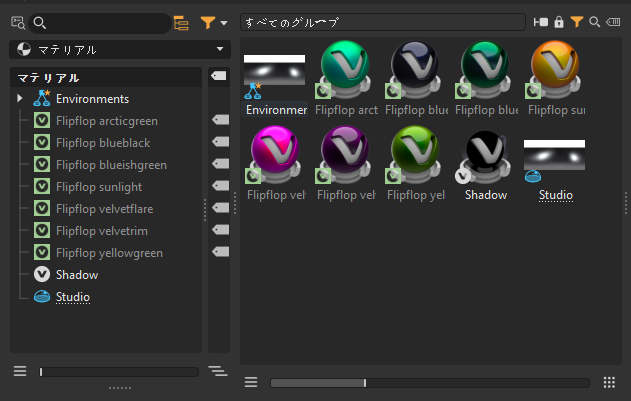Viewport: 631px width, 401px height.
Task: Click the list menu icon below the tree
Action: click(20, 371)
